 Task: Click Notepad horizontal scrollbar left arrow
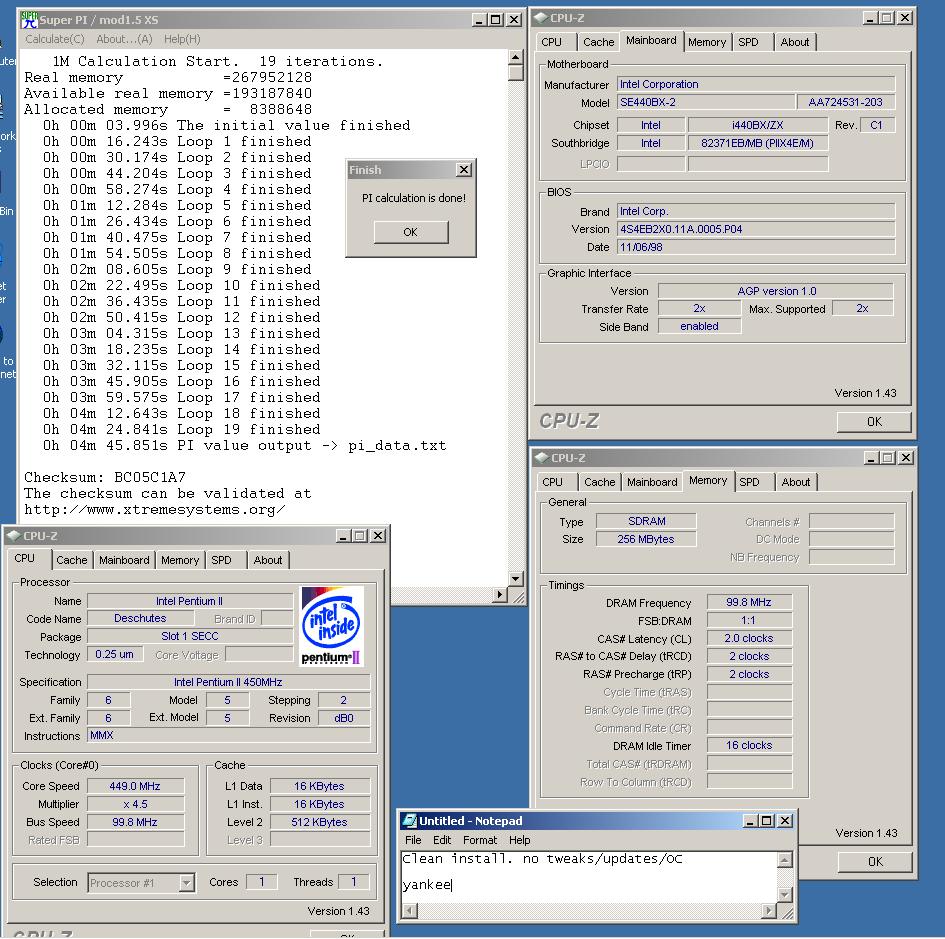[410, 911]
